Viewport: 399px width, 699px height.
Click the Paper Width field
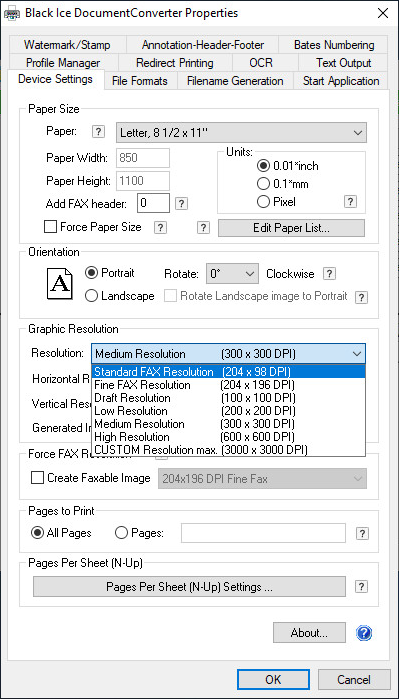pos(143,158)
